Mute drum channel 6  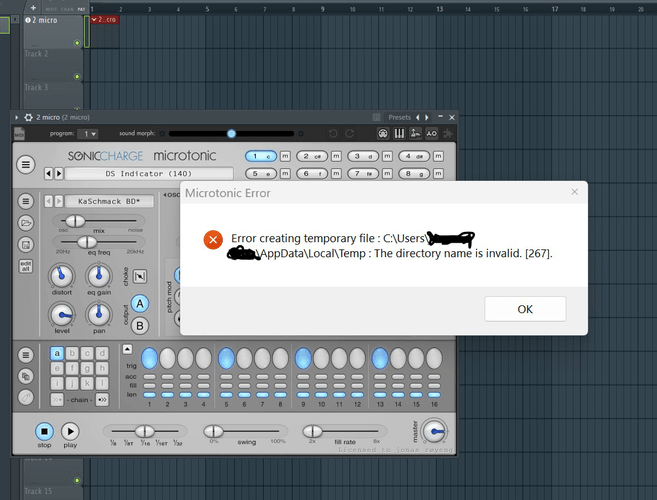click(x=336, y=174)
